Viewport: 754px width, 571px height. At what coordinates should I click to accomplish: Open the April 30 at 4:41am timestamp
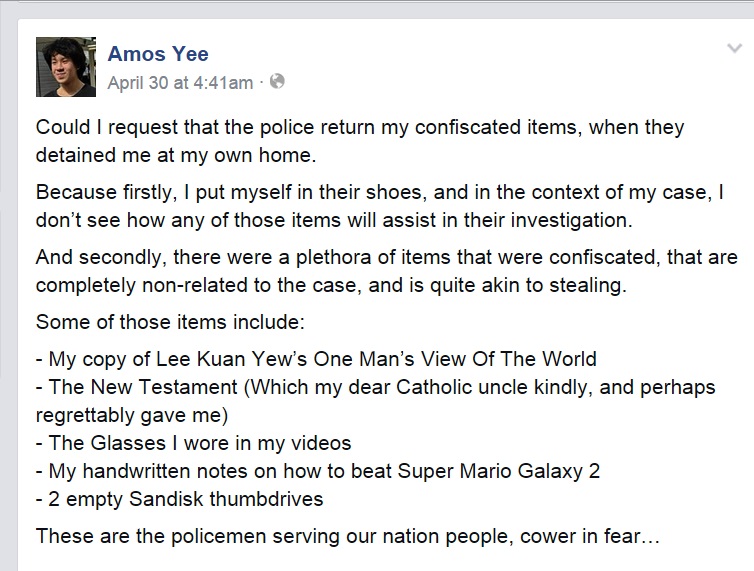(x=180, y=83)
